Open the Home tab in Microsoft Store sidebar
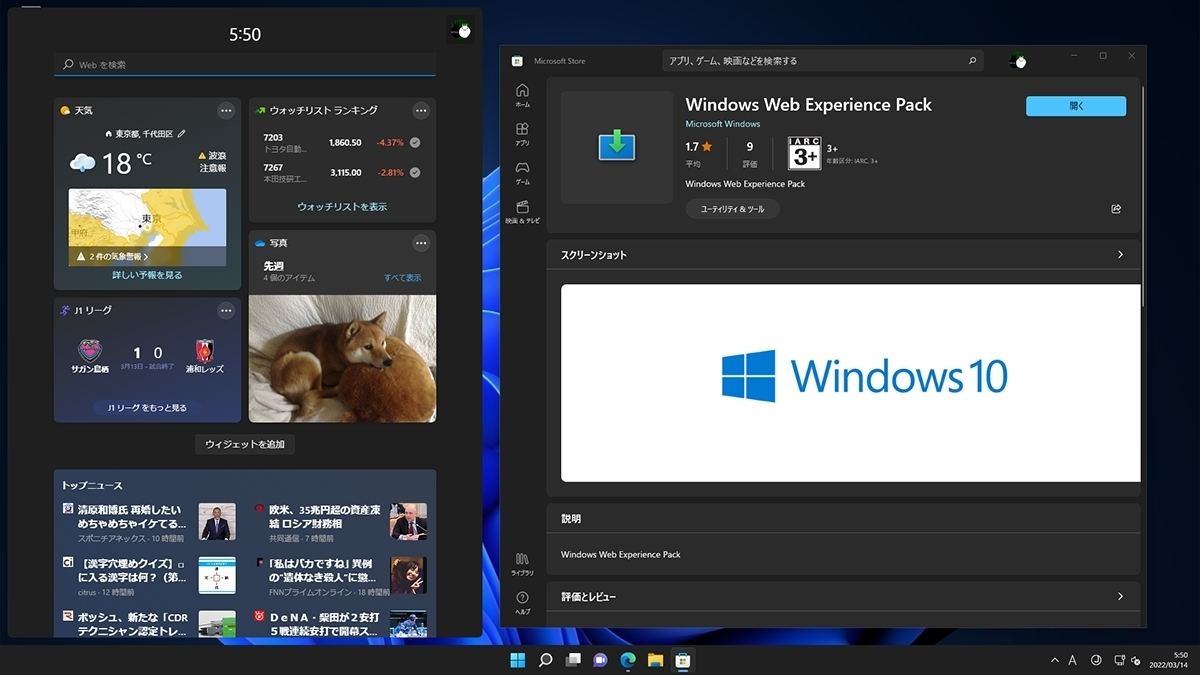1200x675 pixels. click(x=522, y=95)
